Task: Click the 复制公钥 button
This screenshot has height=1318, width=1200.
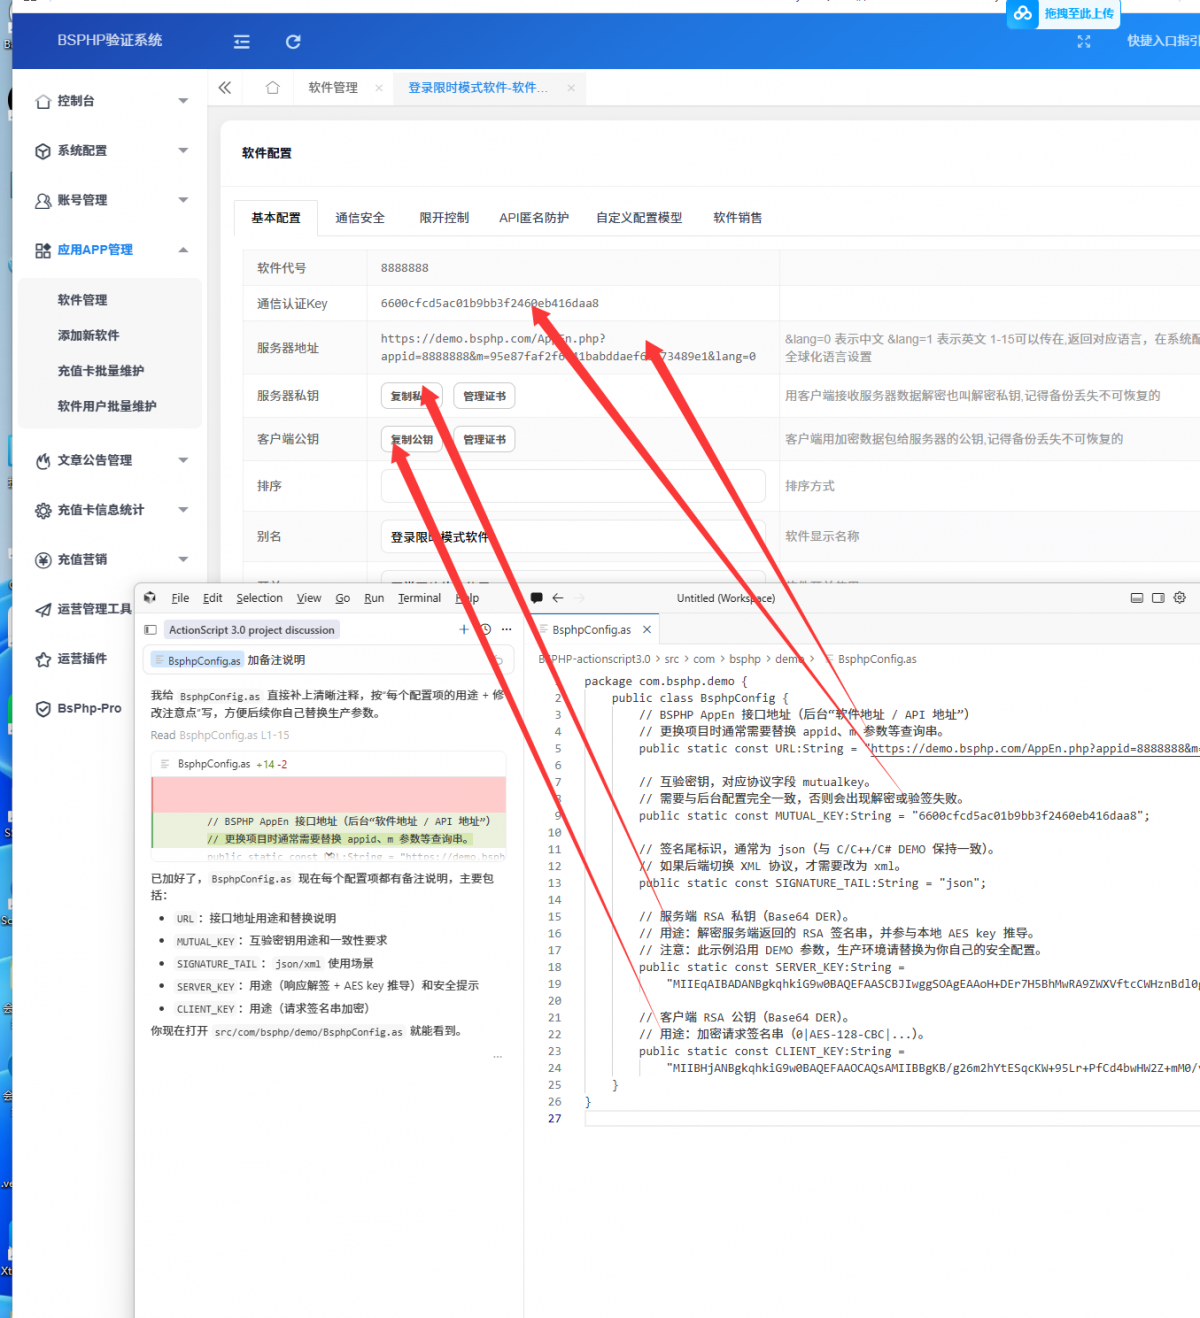Action: (x=412, y=439)
